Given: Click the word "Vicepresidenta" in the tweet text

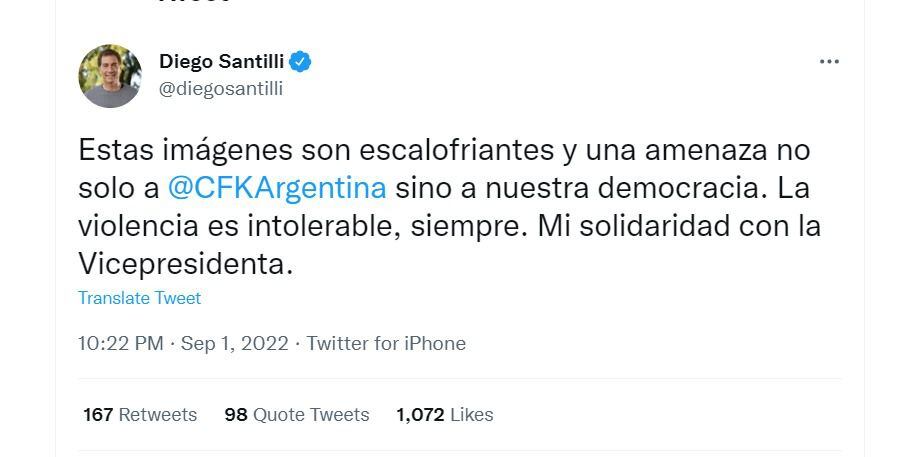Looking at the screenshot, I should click(183, 263).
